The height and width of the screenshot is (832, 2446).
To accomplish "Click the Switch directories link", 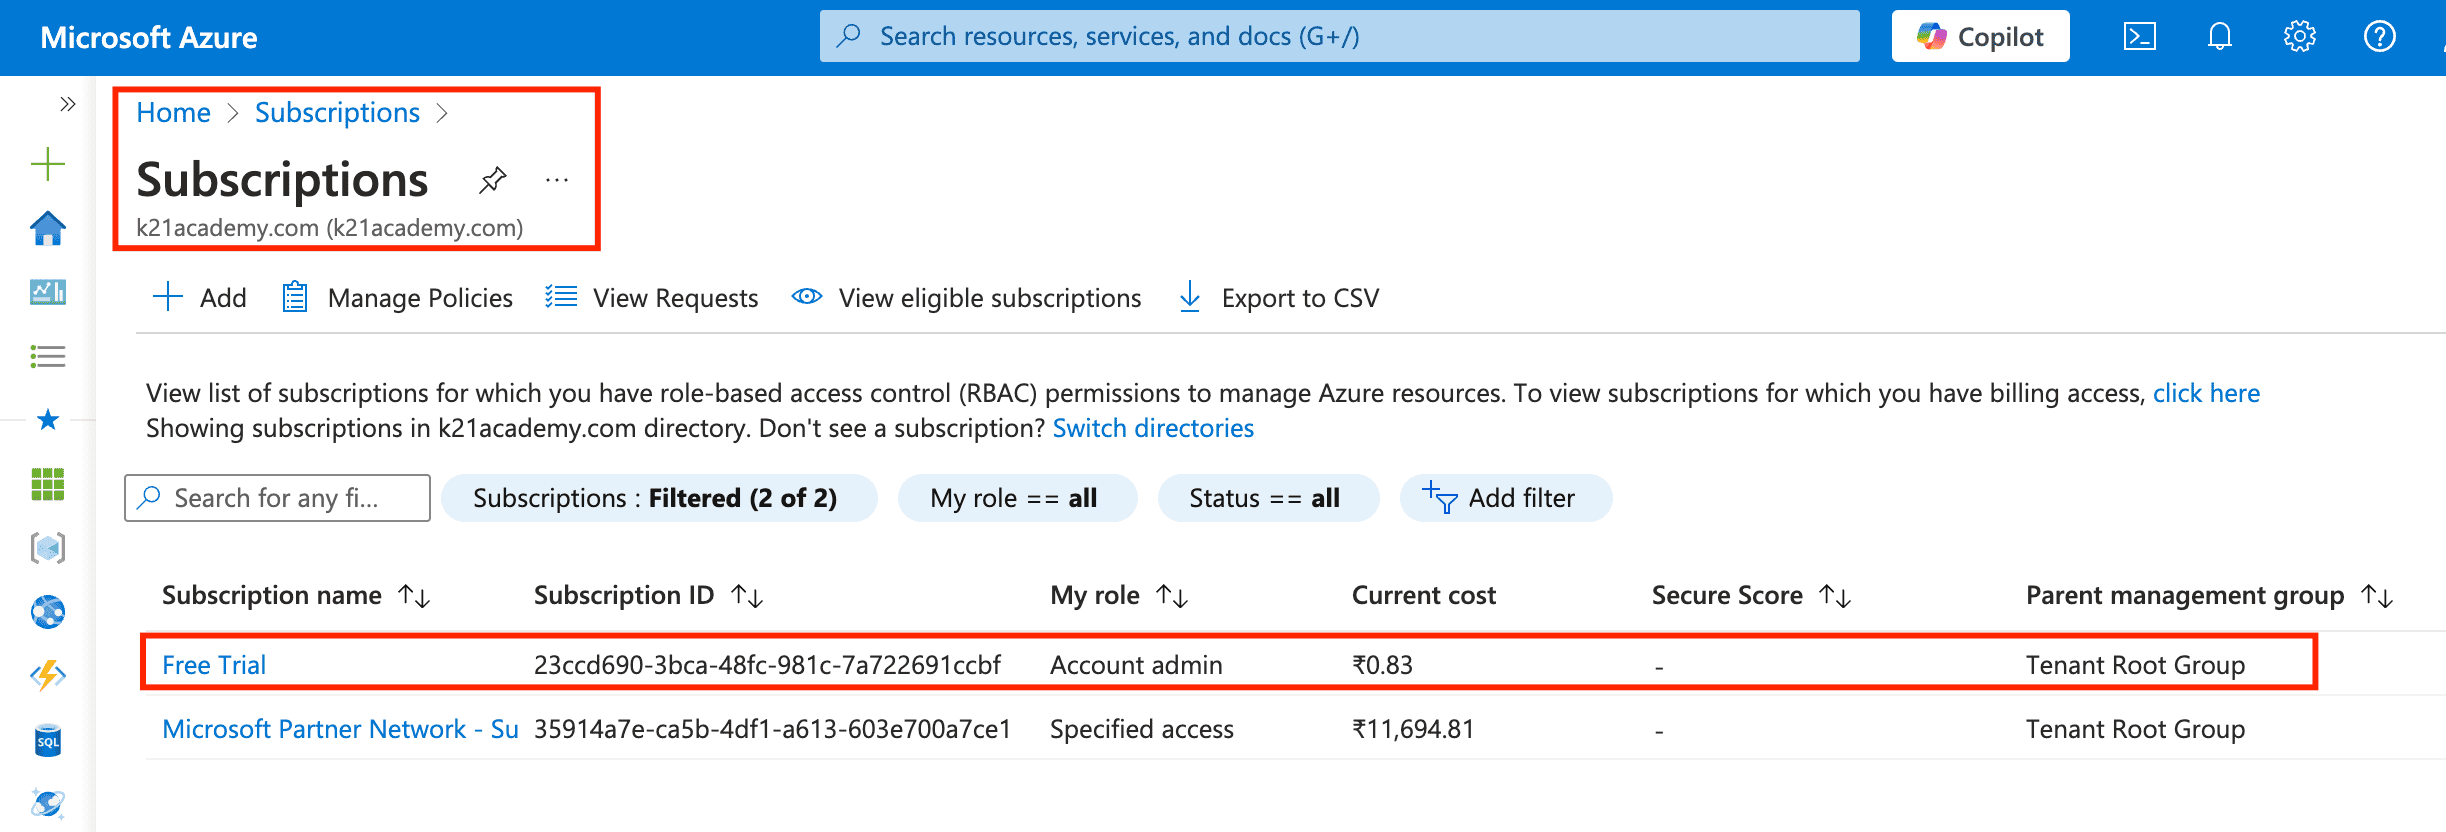I will 1152,428.
